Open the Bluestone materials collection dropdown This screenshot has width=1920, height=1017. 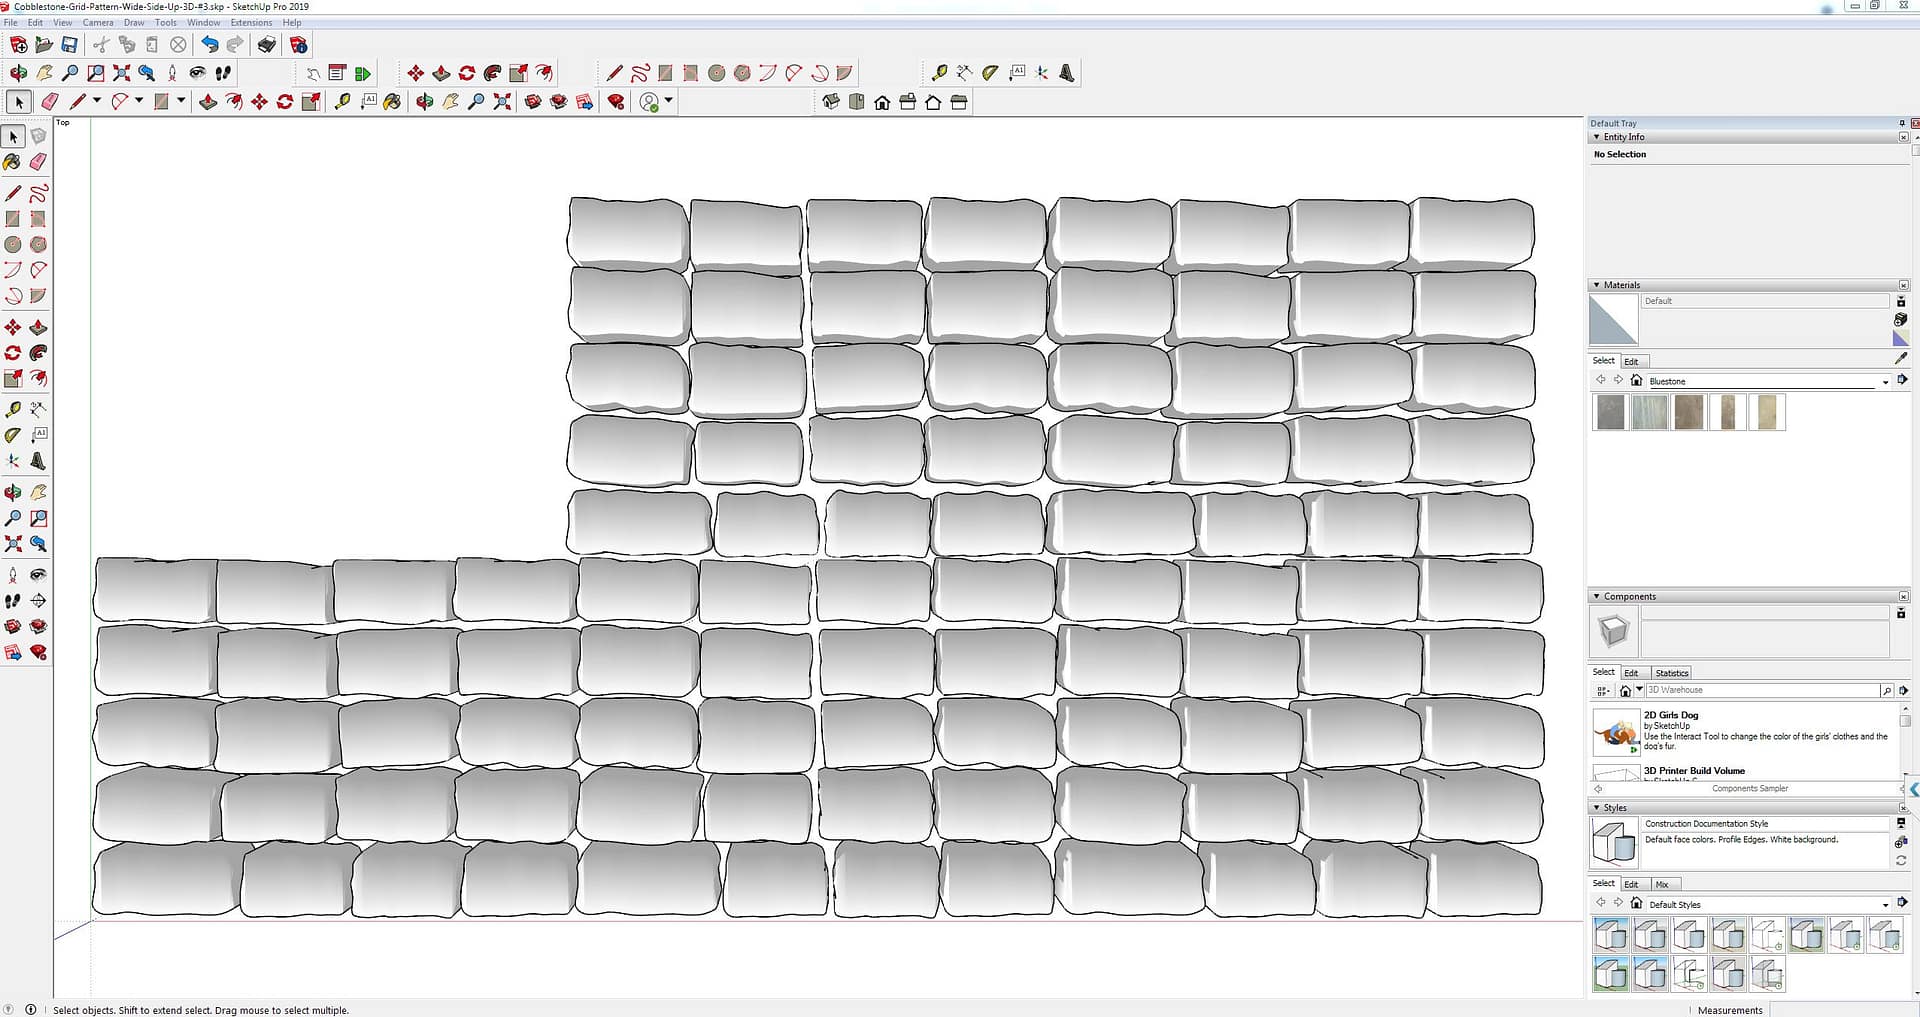click(x=1885, y=381)
